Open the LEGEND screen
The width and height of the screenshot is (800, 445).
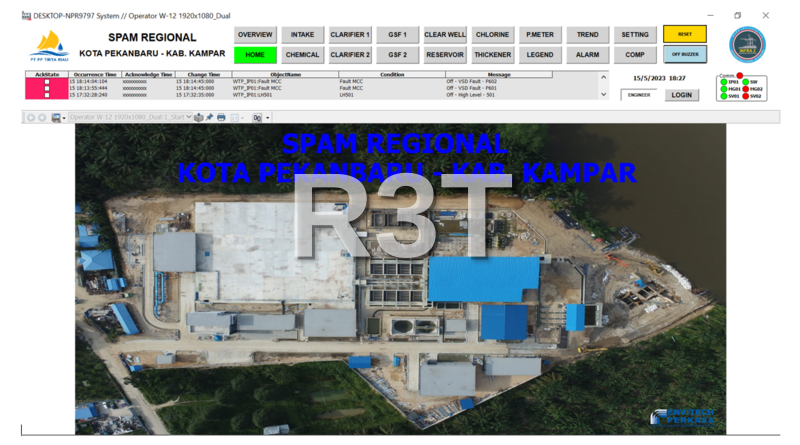pos(540,55)
